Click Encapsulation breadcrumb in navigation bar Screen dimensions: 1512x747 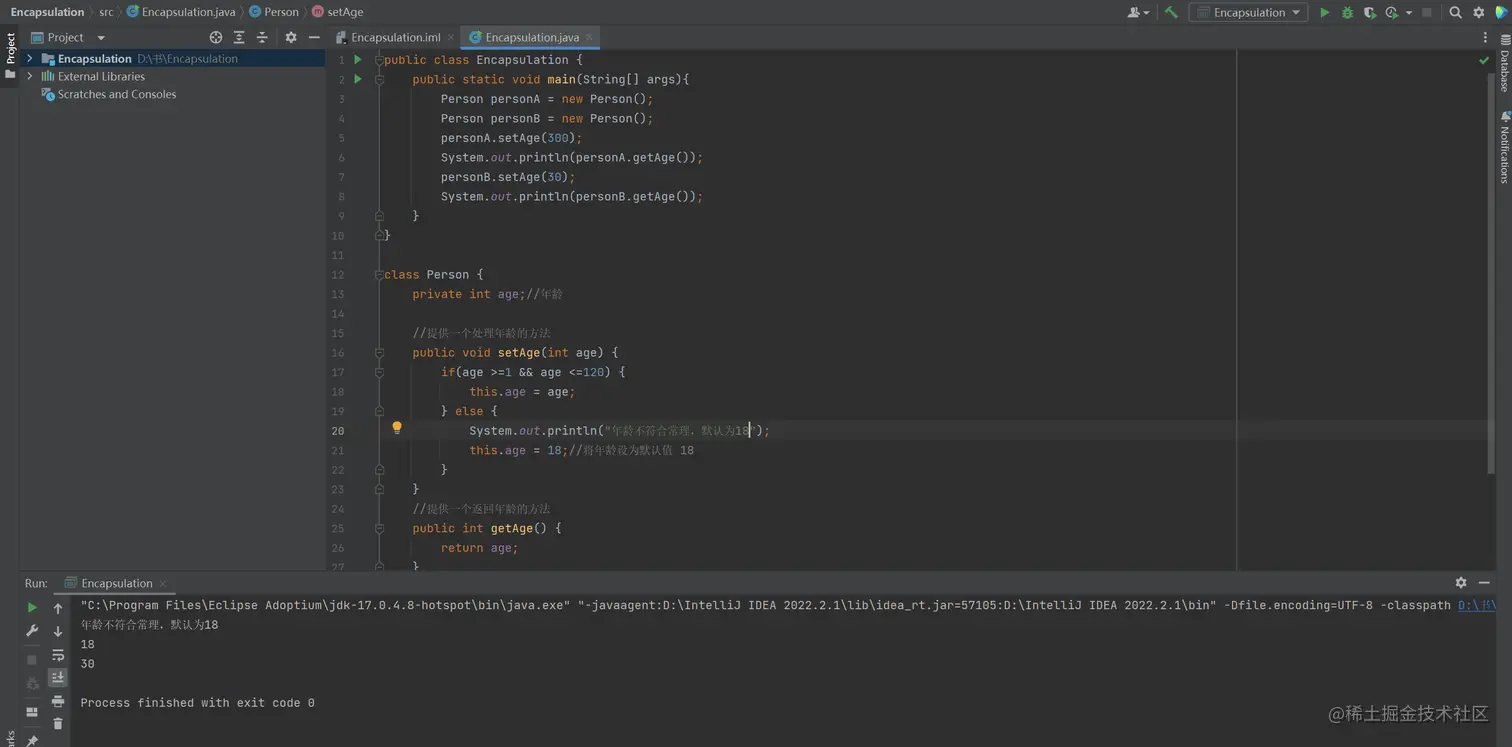(47, 12)
